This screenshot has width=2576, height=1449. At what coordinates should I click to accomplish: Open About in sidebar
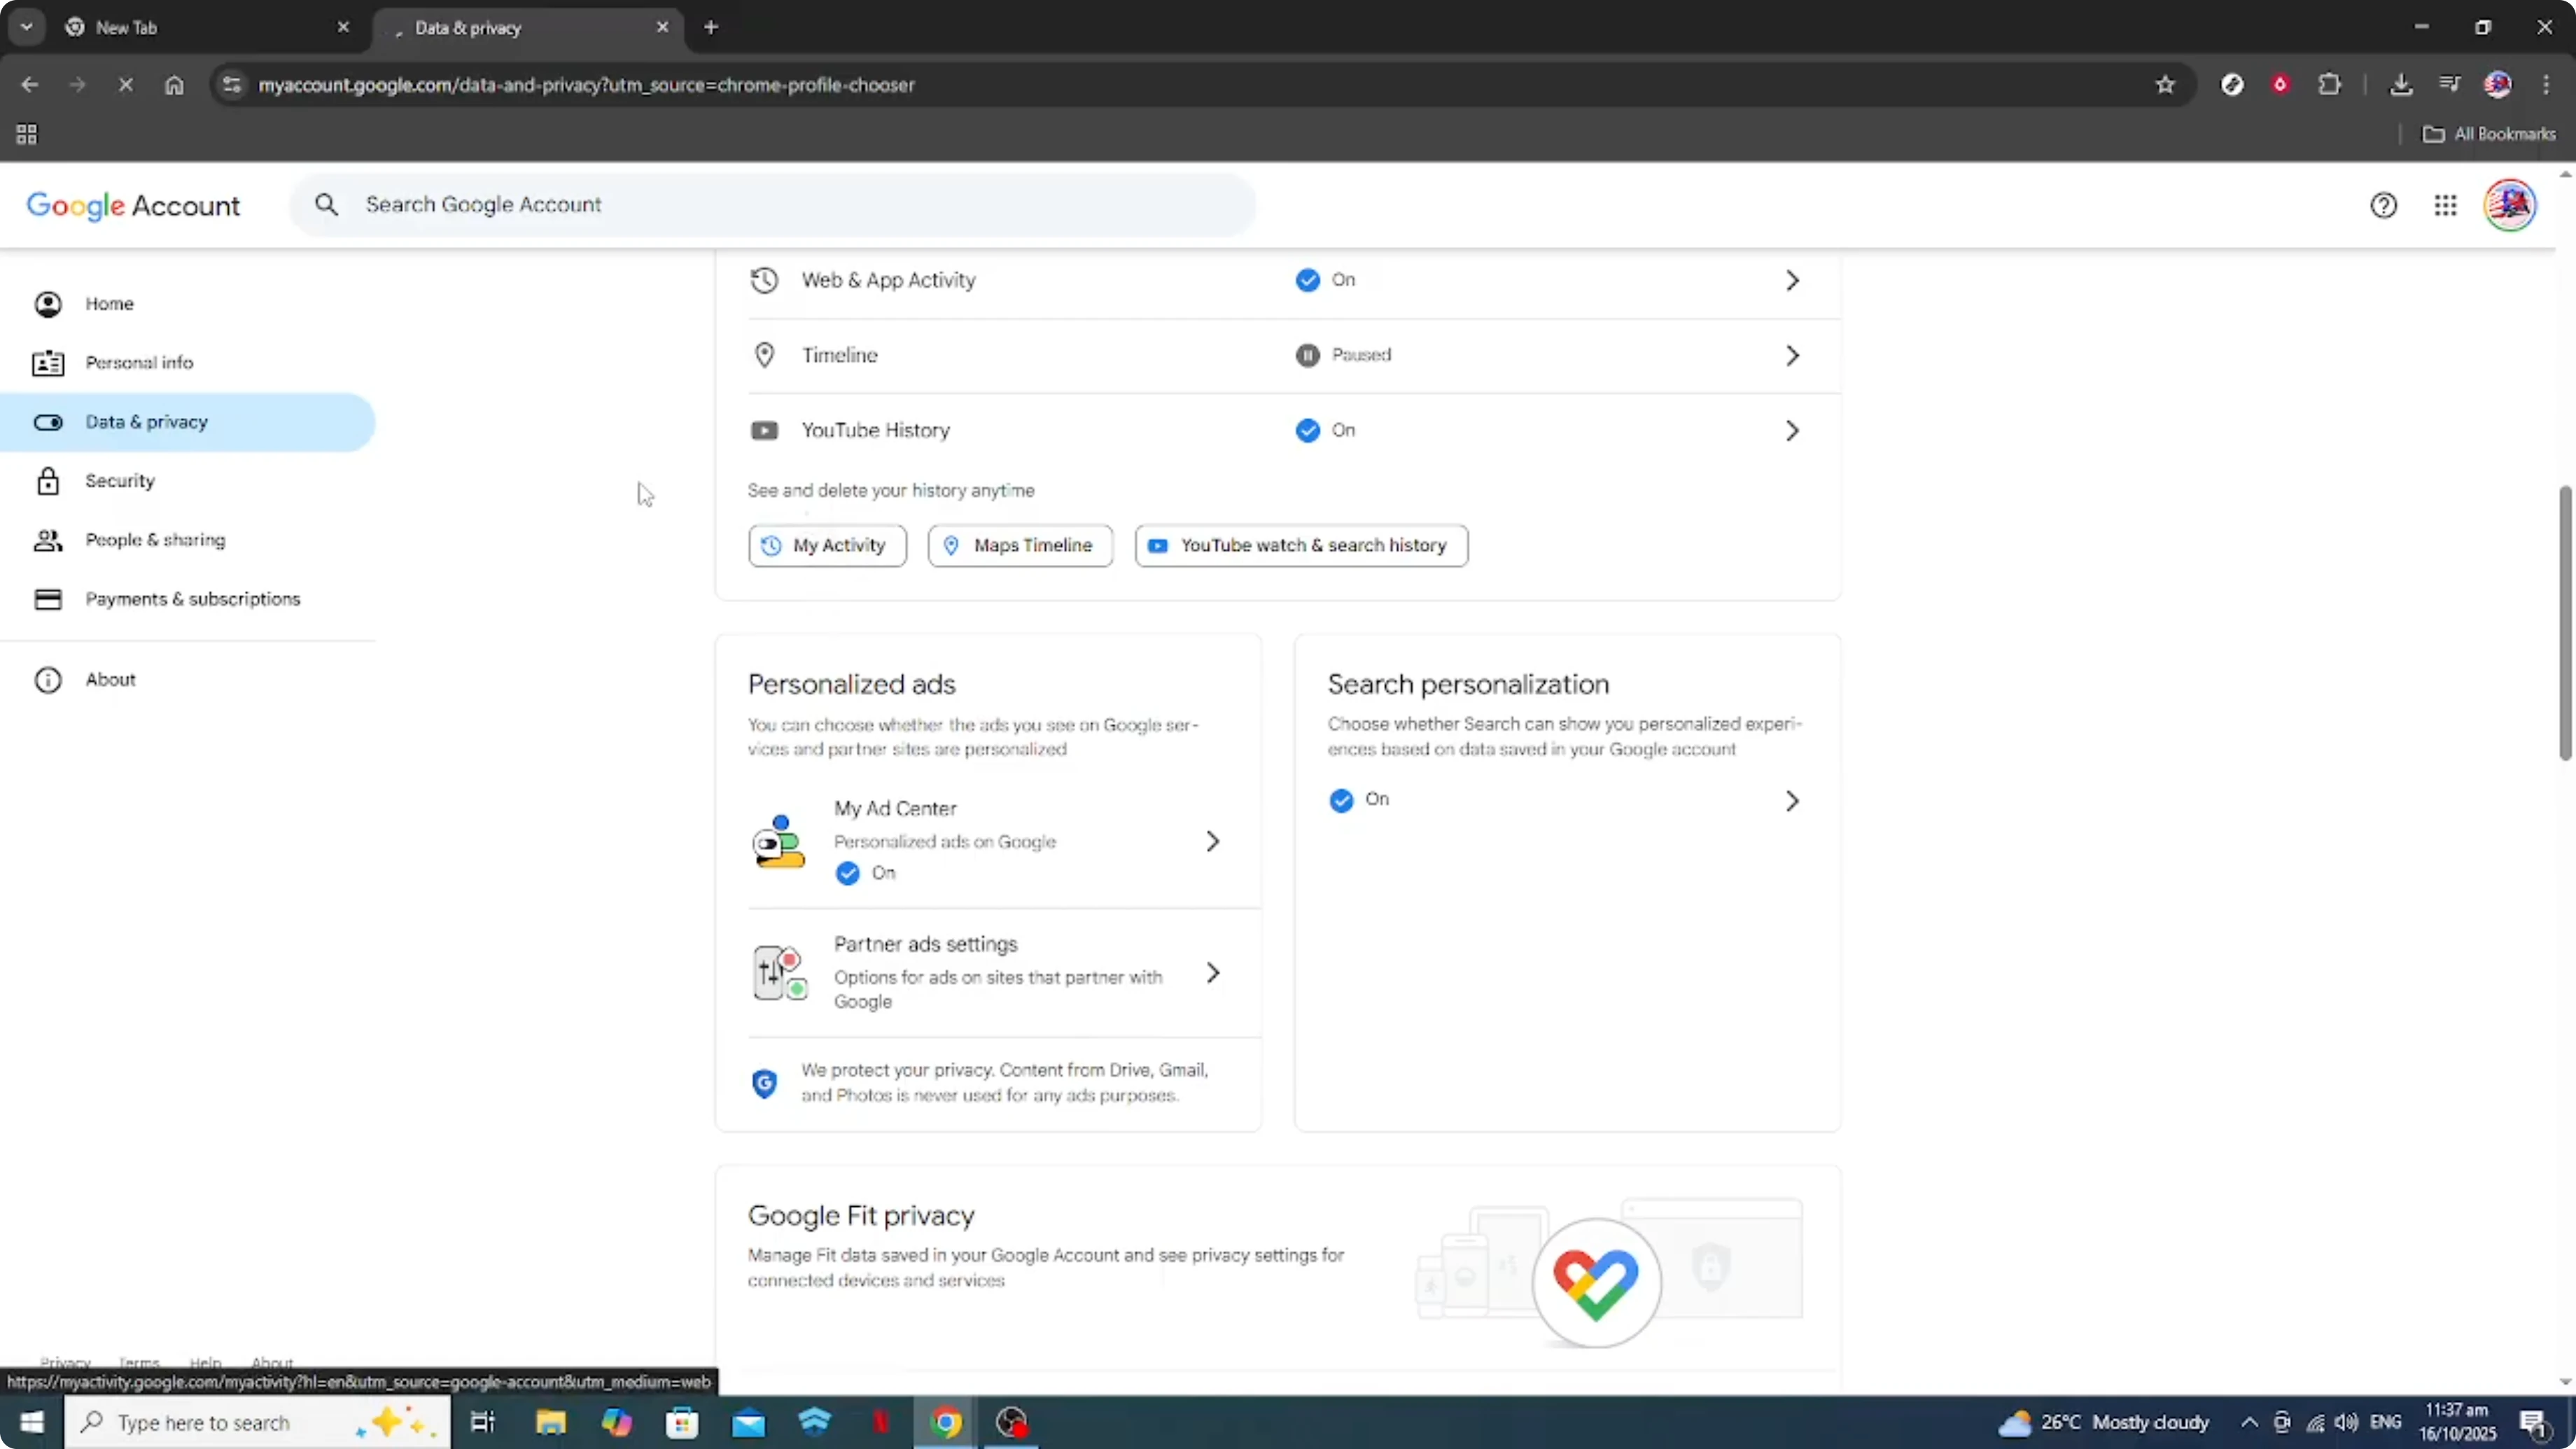[x=188, y=680]
